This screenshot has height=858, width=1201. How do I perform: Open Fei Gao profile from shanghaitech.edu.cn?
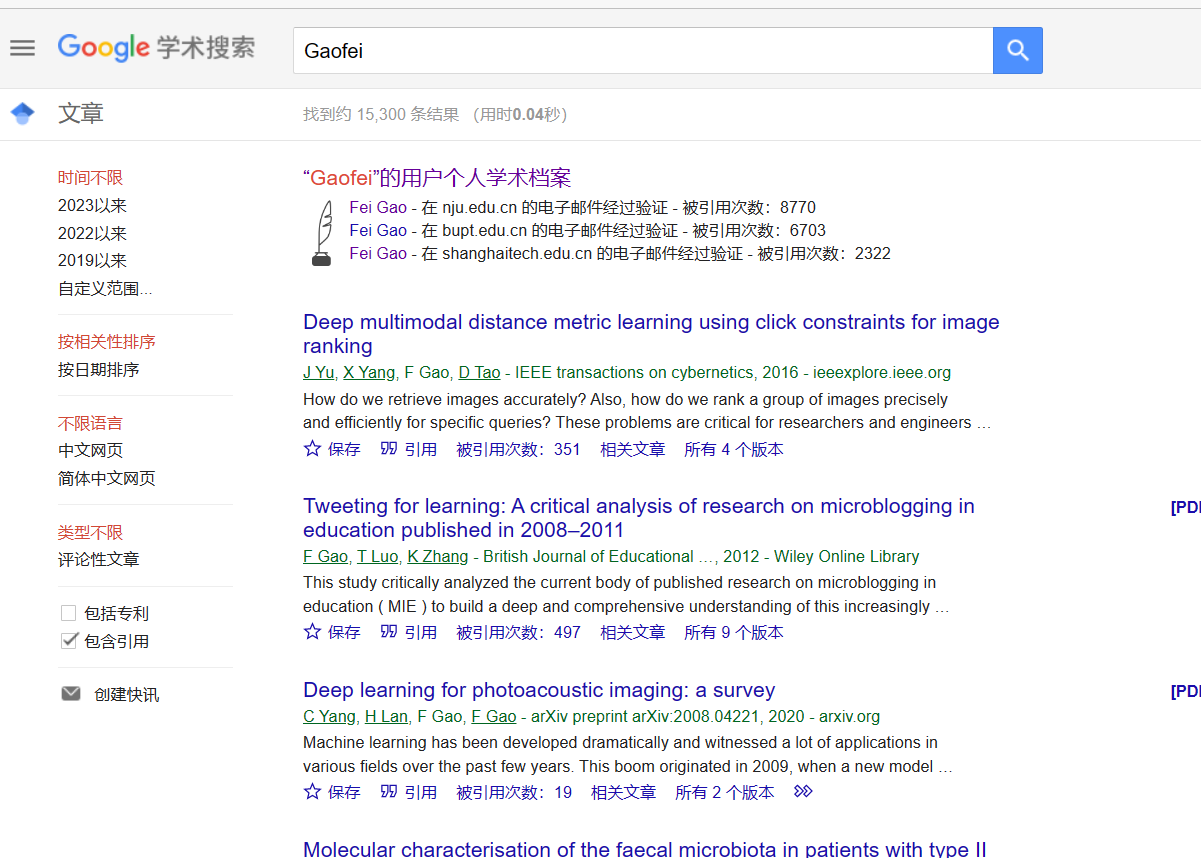(378, 254)
